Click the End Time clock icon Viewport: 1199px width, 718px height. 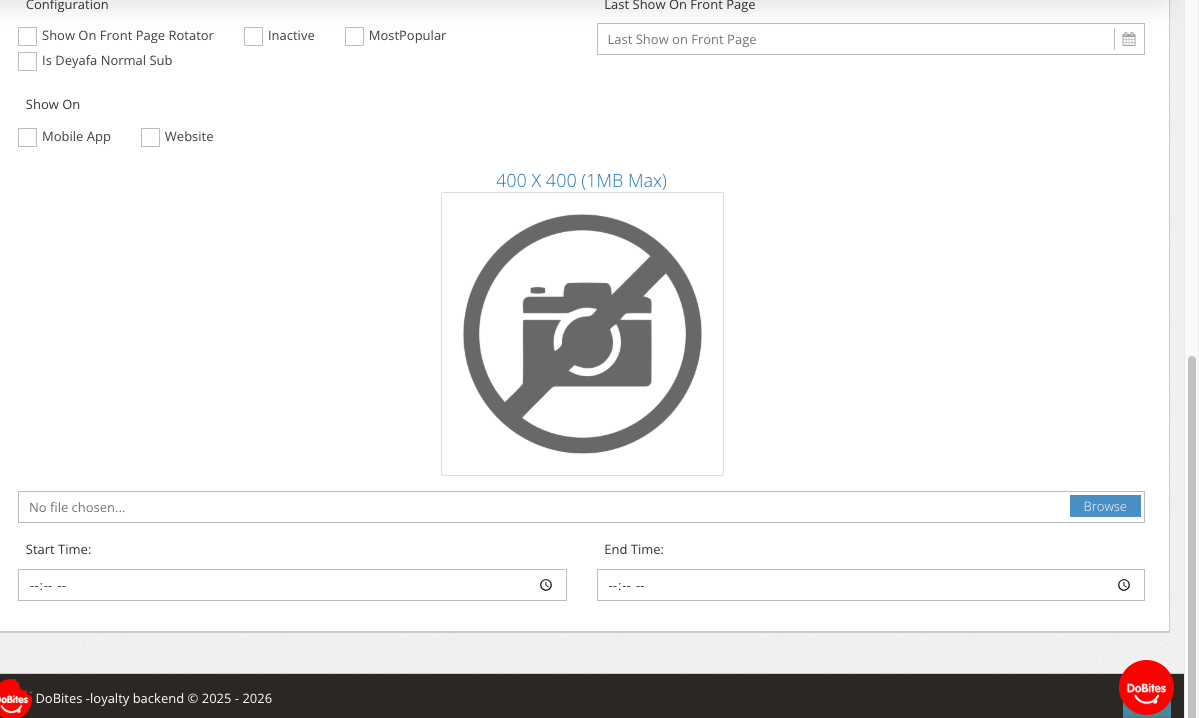pyautogui.click(x=1124, y=585)
